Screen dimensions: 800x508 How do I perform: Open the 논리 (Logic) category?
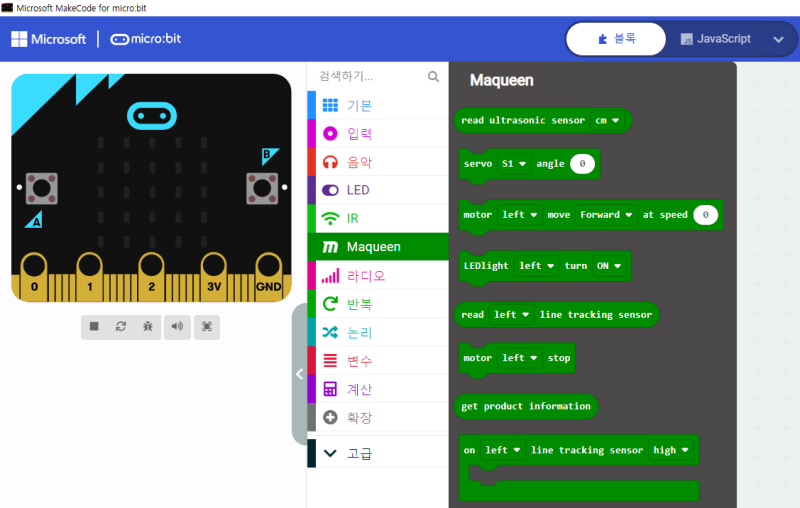coord(378,333)
